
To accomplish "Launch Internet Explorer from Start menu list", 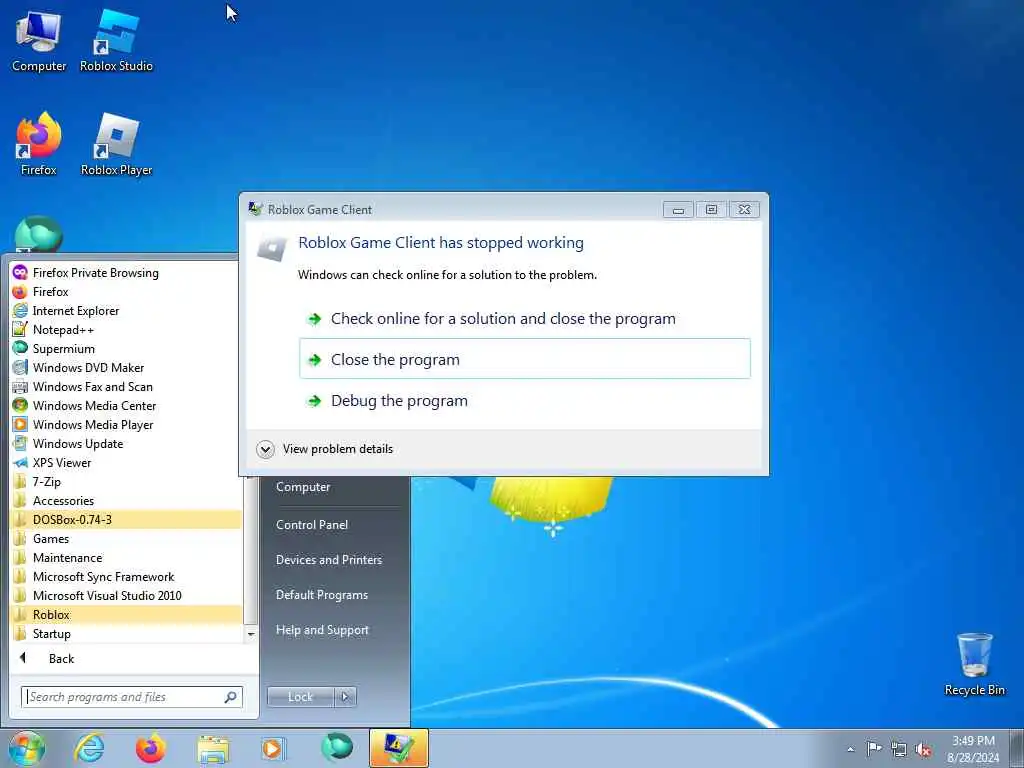I will [125, 310].
